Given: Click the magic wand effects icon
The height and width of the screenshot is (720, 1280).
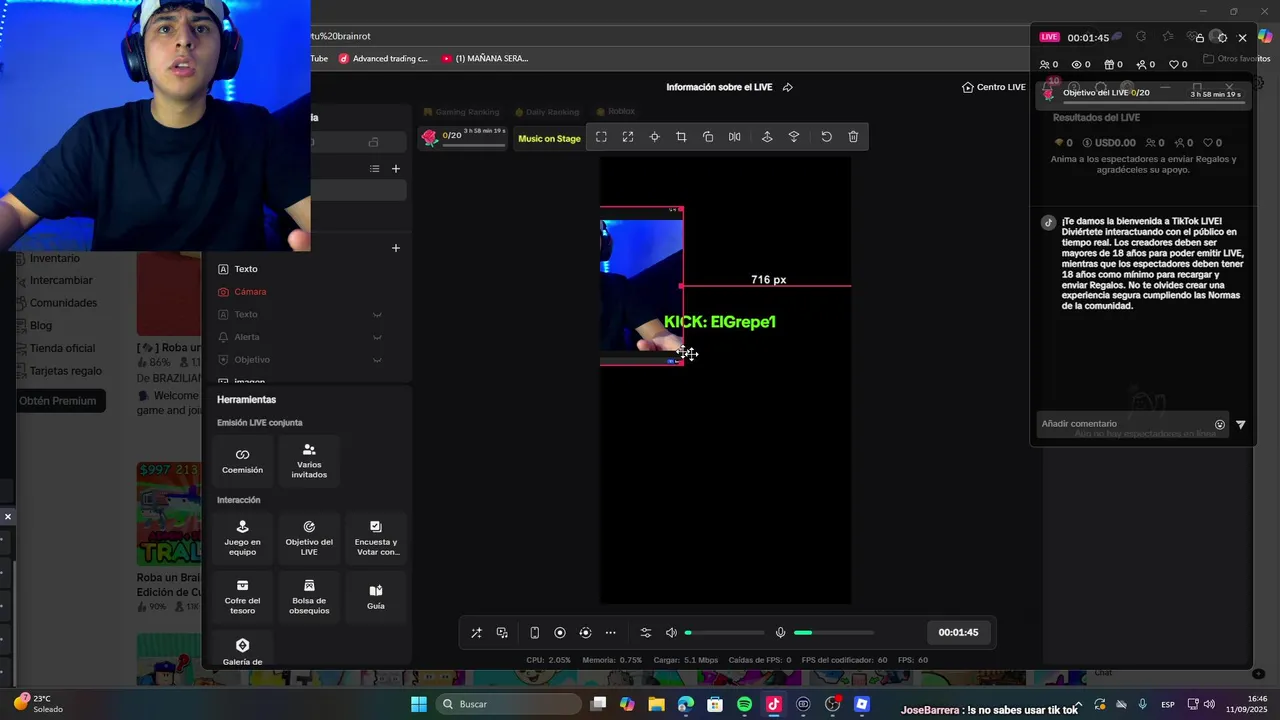Looking at the screenshot, I should point(476,632).
